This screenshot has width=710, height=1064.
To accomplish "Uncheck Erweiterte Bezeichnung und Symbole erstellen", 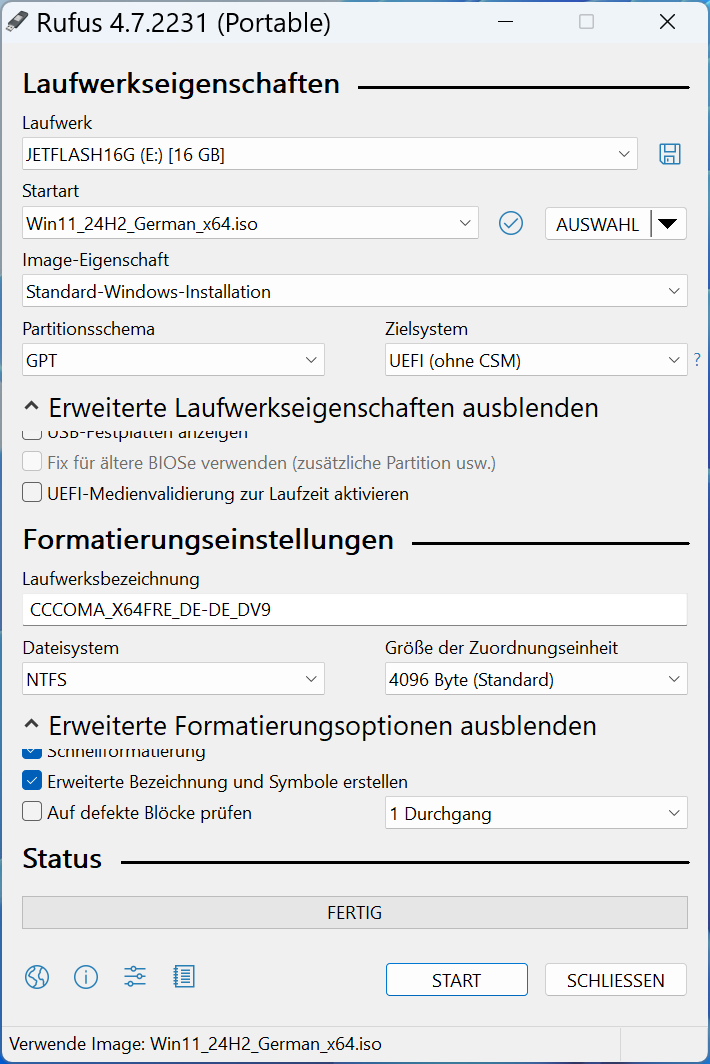I will pyautogui.click(x=33, y=782).
